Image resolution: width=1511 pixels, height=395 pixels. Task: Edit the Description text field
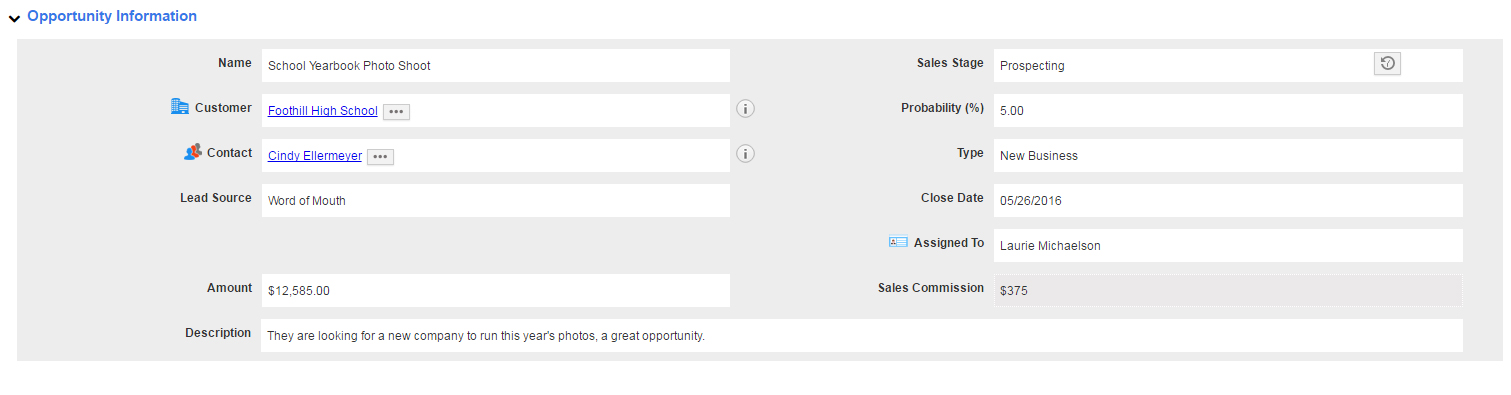pyautogui.click(x=862, y=335)
